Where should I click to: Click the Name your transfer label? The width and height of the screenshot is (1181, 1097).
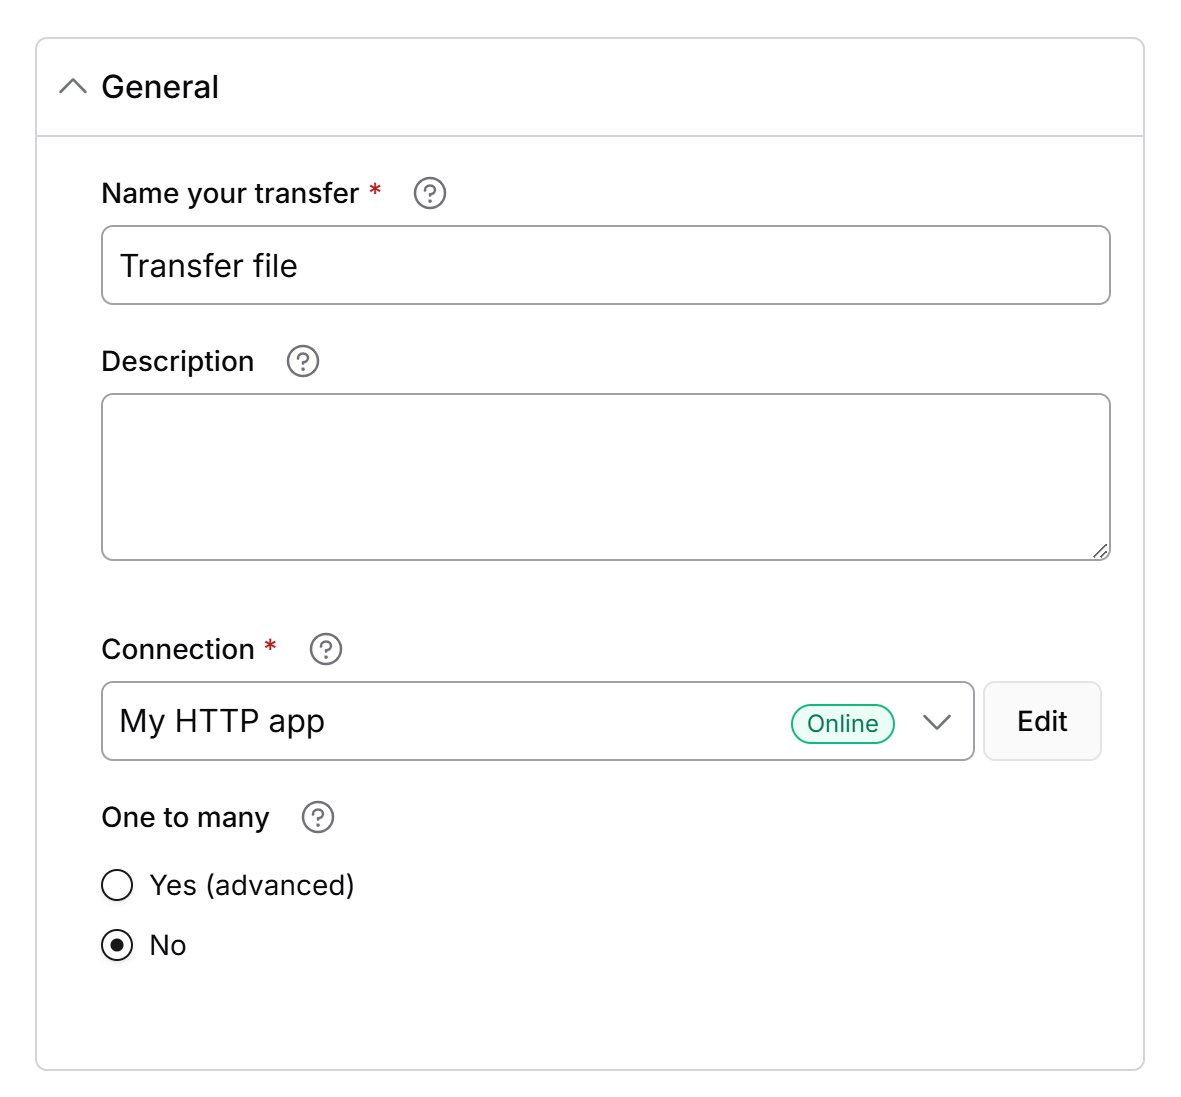point(230,194)
